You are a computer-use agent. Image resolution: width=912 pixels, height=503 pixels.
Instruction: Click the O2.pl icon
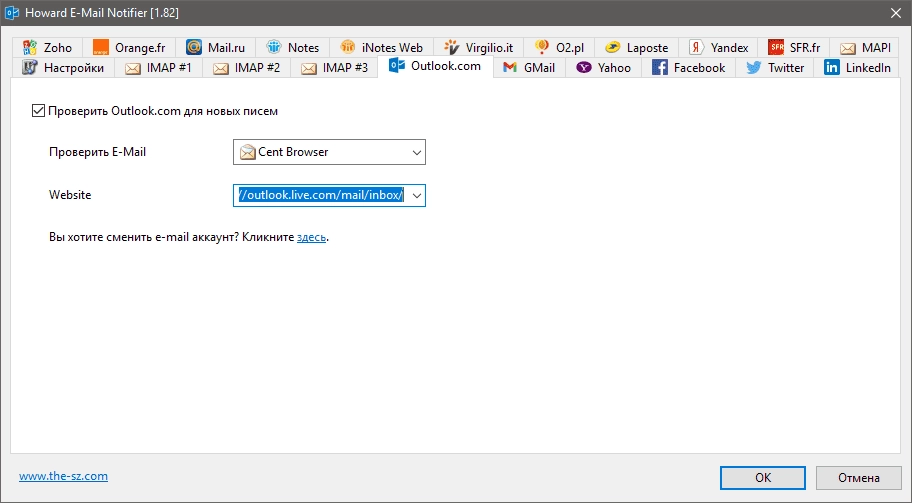pos(542,47)
